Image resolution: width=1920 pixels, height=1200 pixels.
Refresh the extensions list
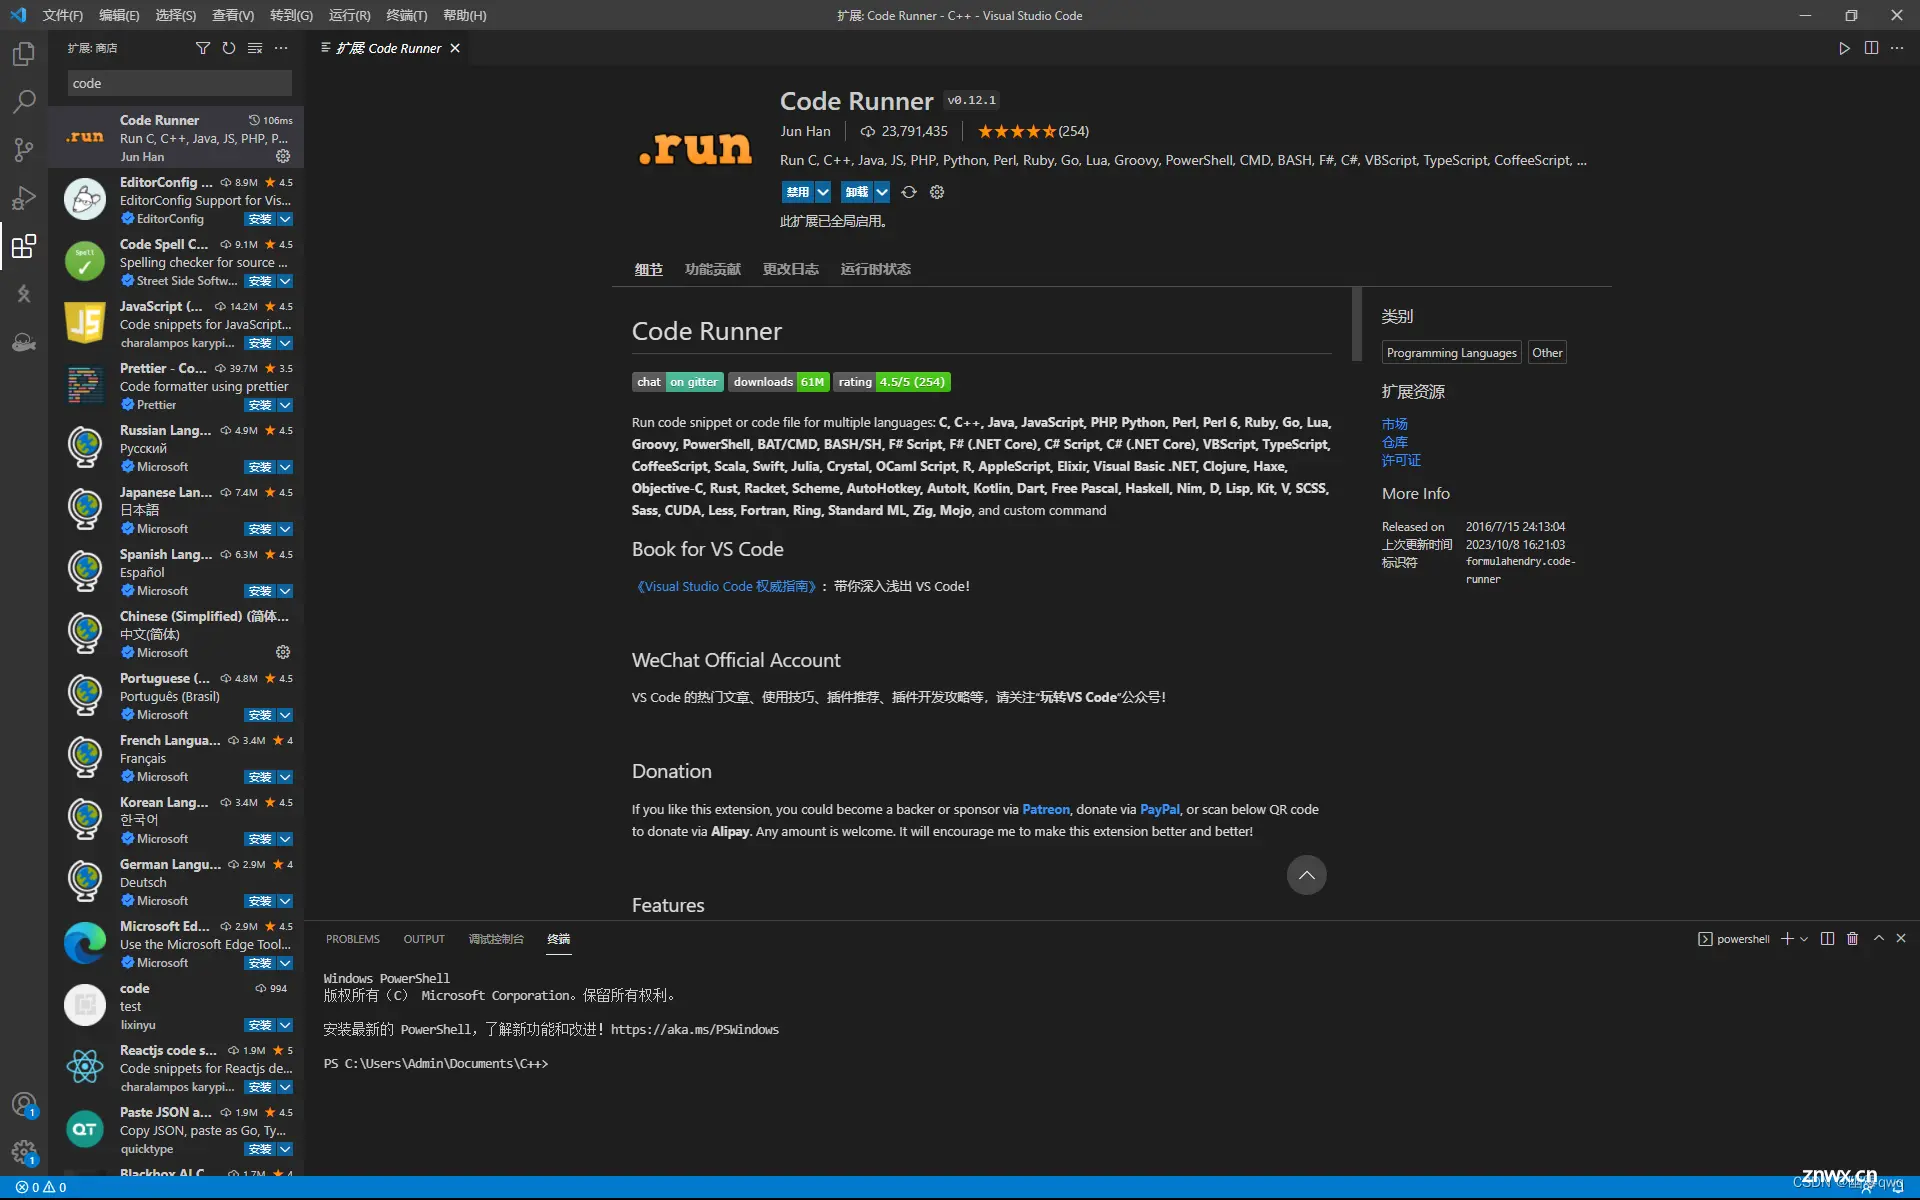click(x=229, y=48)
